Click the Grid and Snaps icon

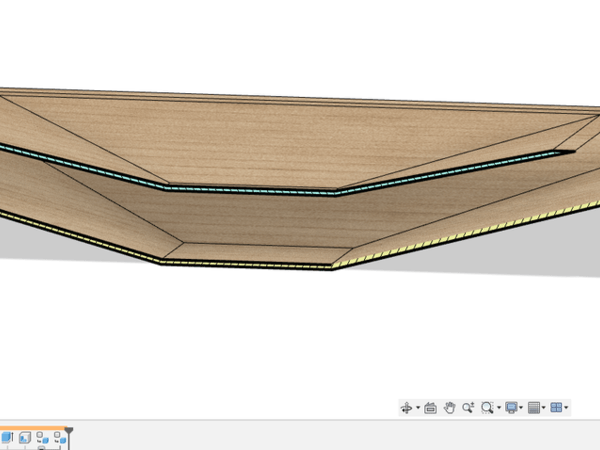(534, 408)
